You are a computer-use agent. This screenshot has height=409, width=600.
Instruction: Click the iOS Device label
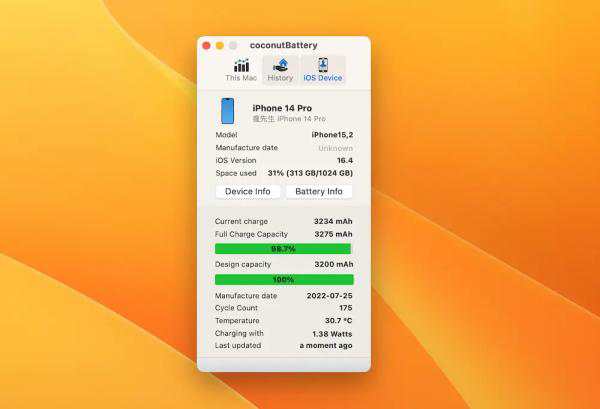[x=323, y=78]
